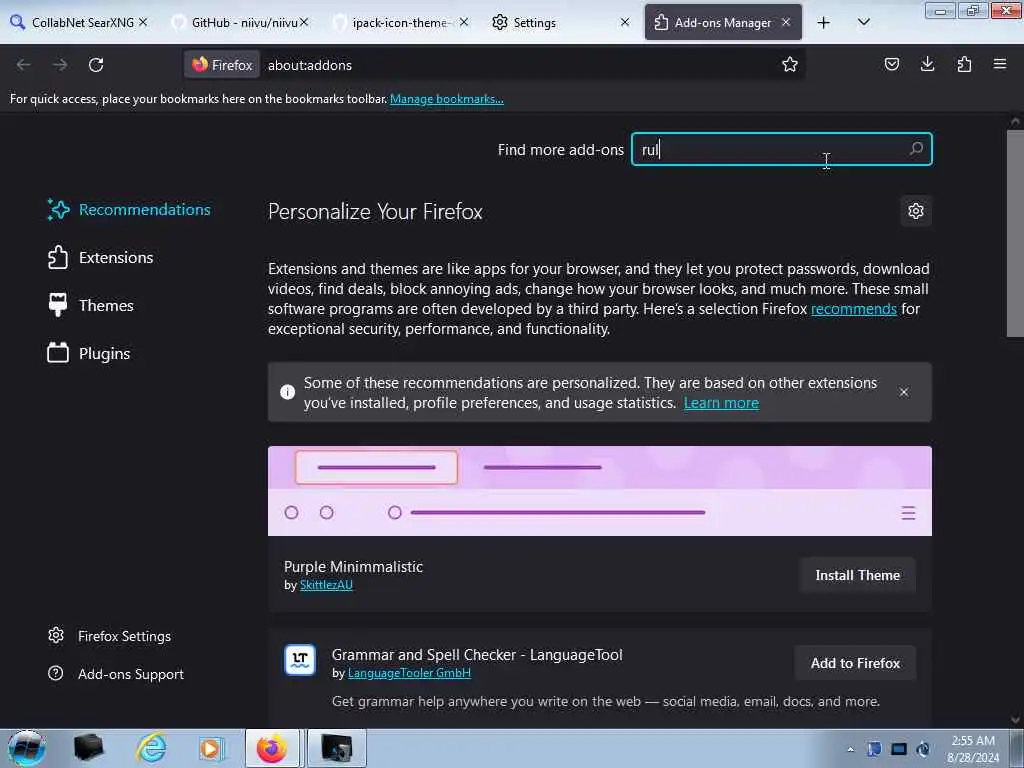Open LanguageTooler GmbH author link

pyautogui.click(x=409, y=673)
